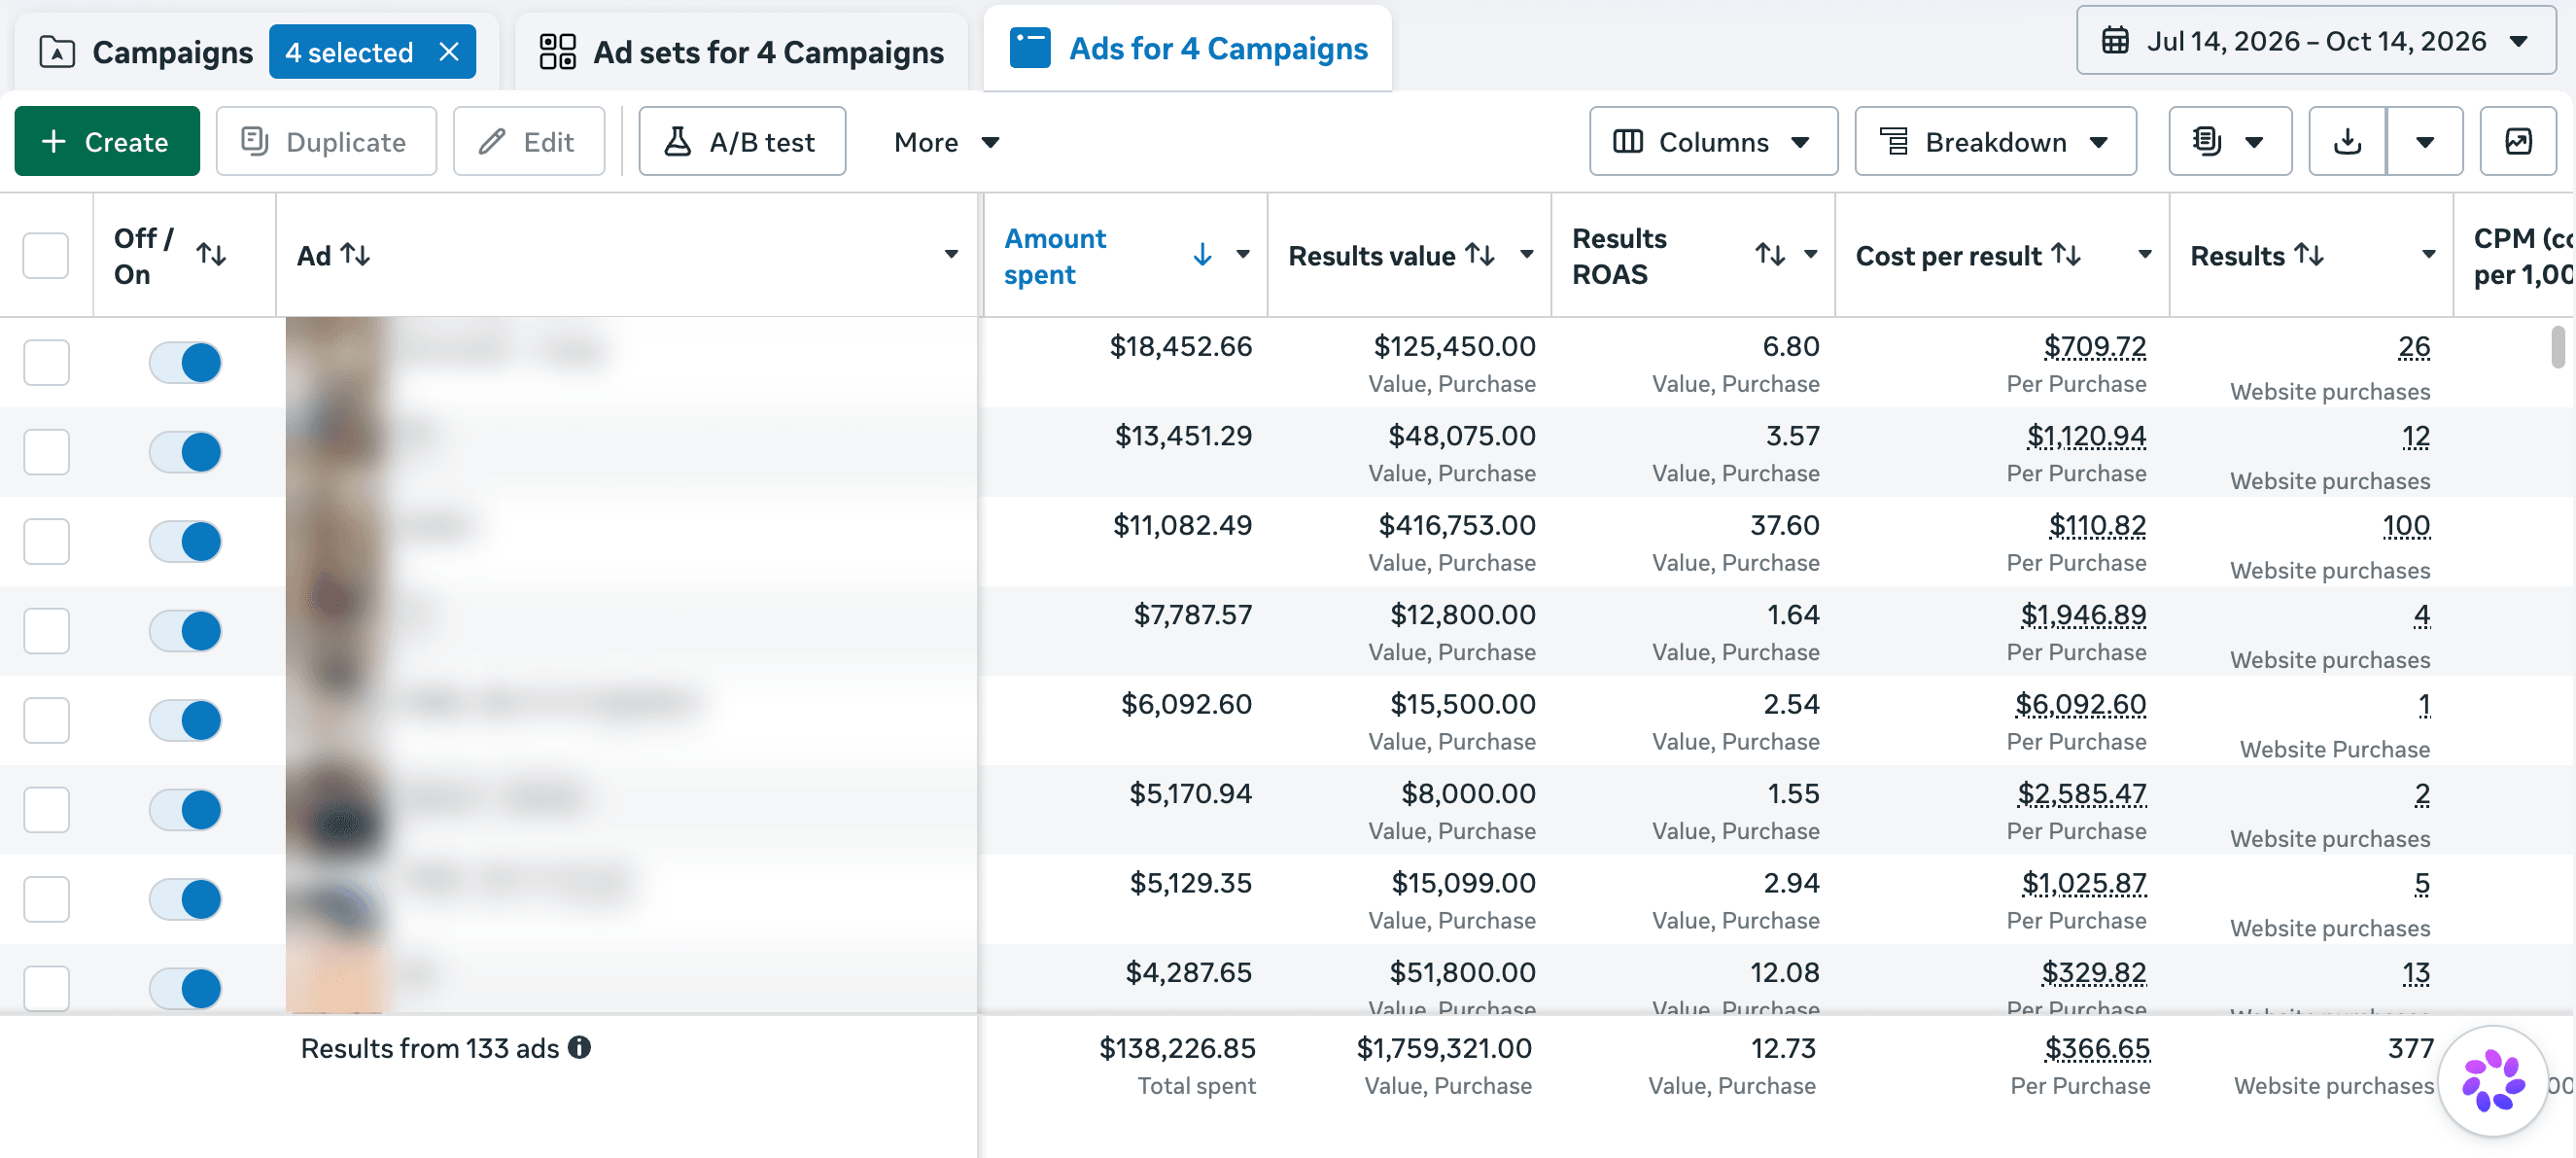Click the calendar icon in date range
The height and width of the screenshot is (1158, 2576).
coord(2114,41)
